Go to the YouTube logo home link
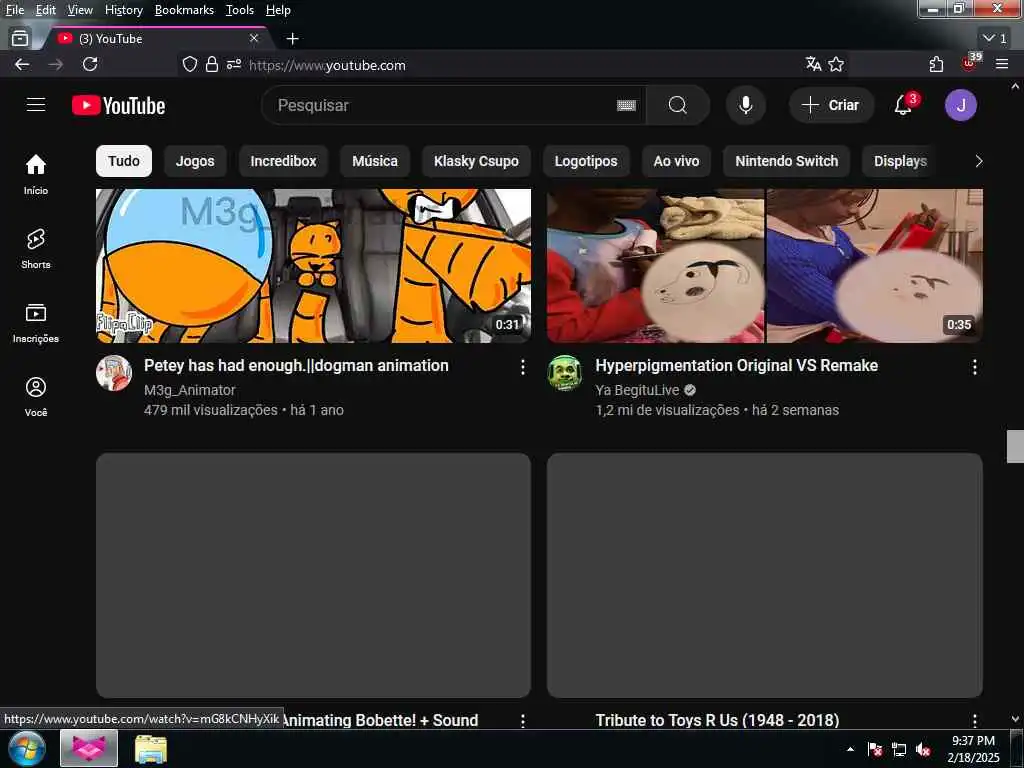Viewport: 1024px width, 768px height. click(119, 105)
